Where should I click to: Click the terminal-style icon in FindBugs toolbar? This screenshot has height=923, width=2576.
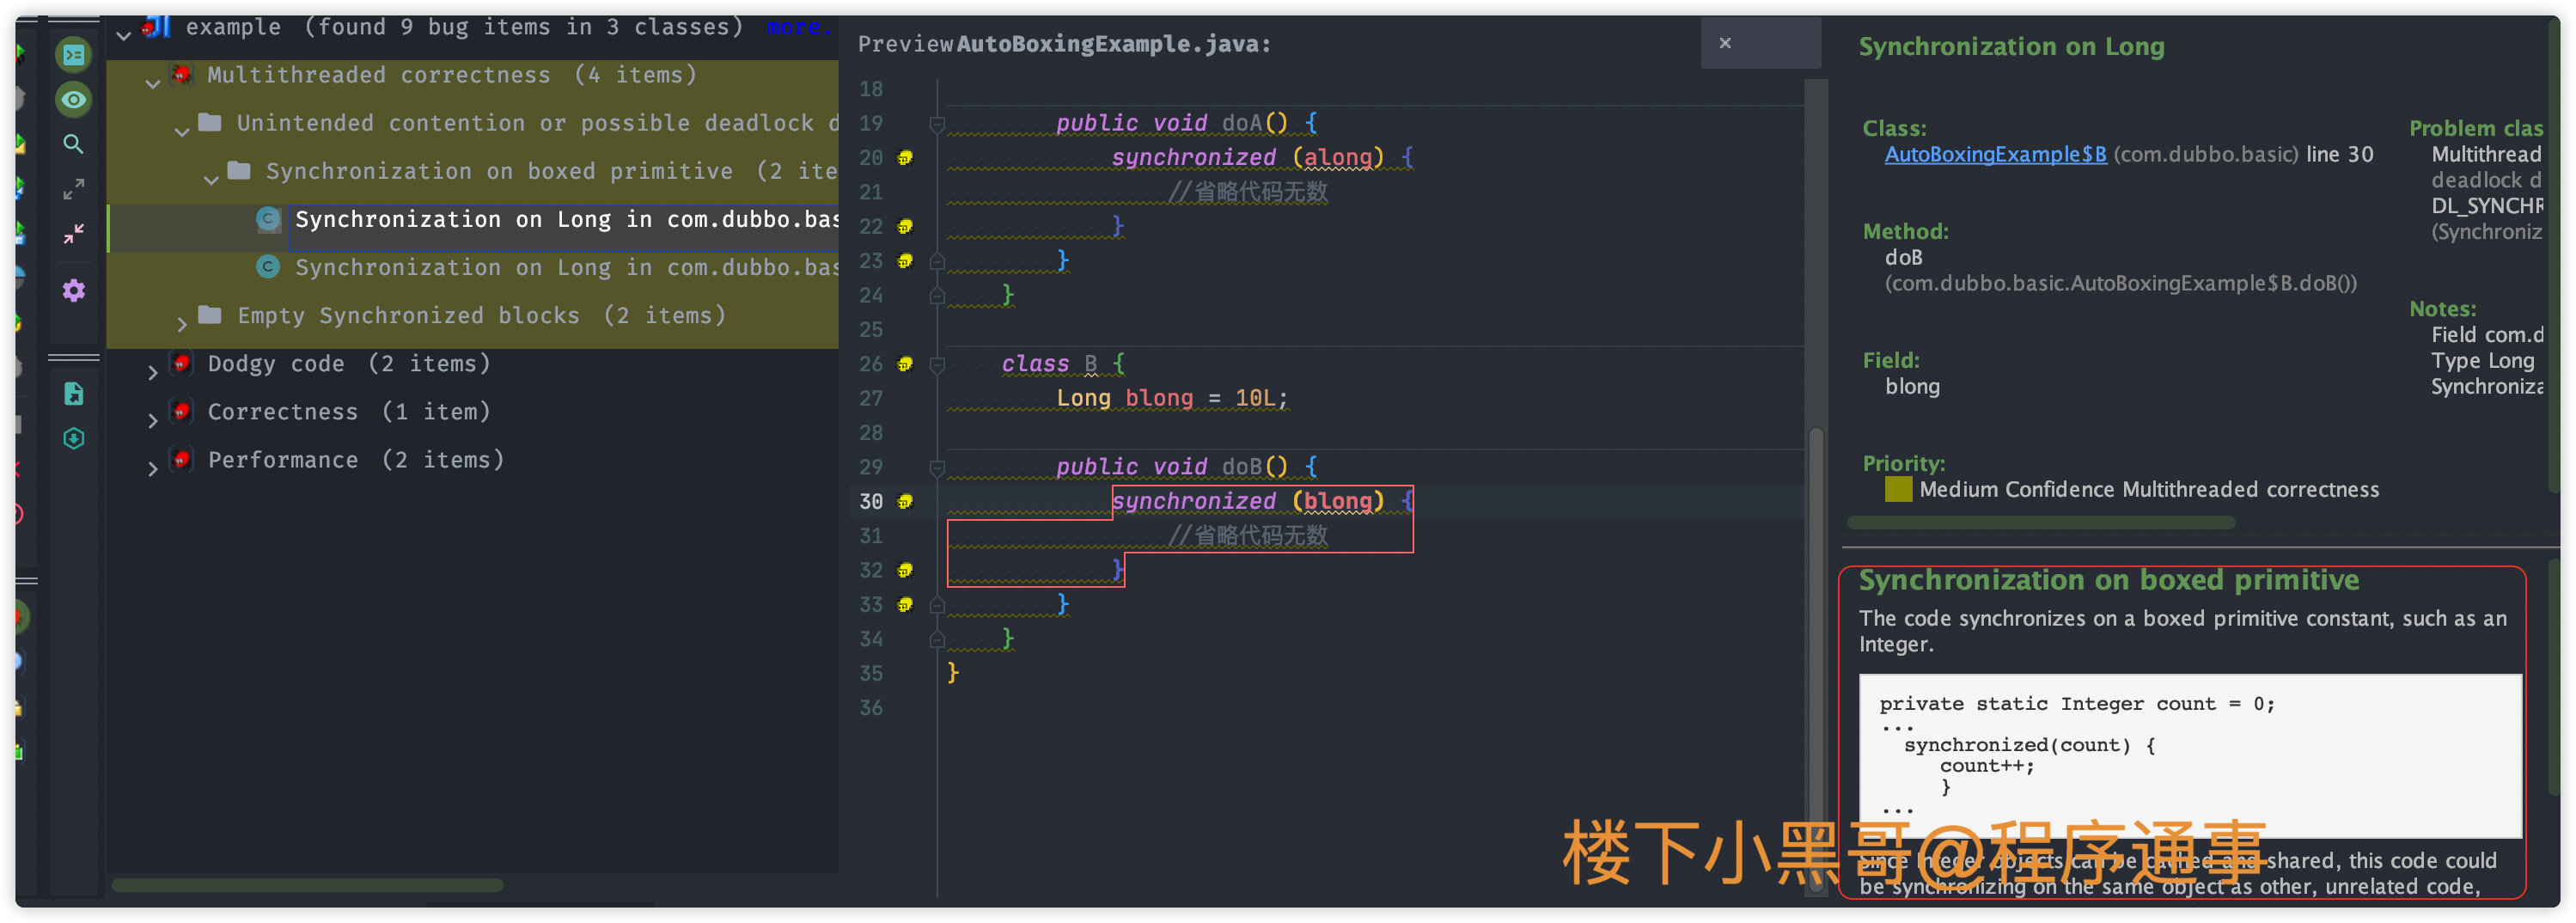pyautogui.click(x=73, y=55)
